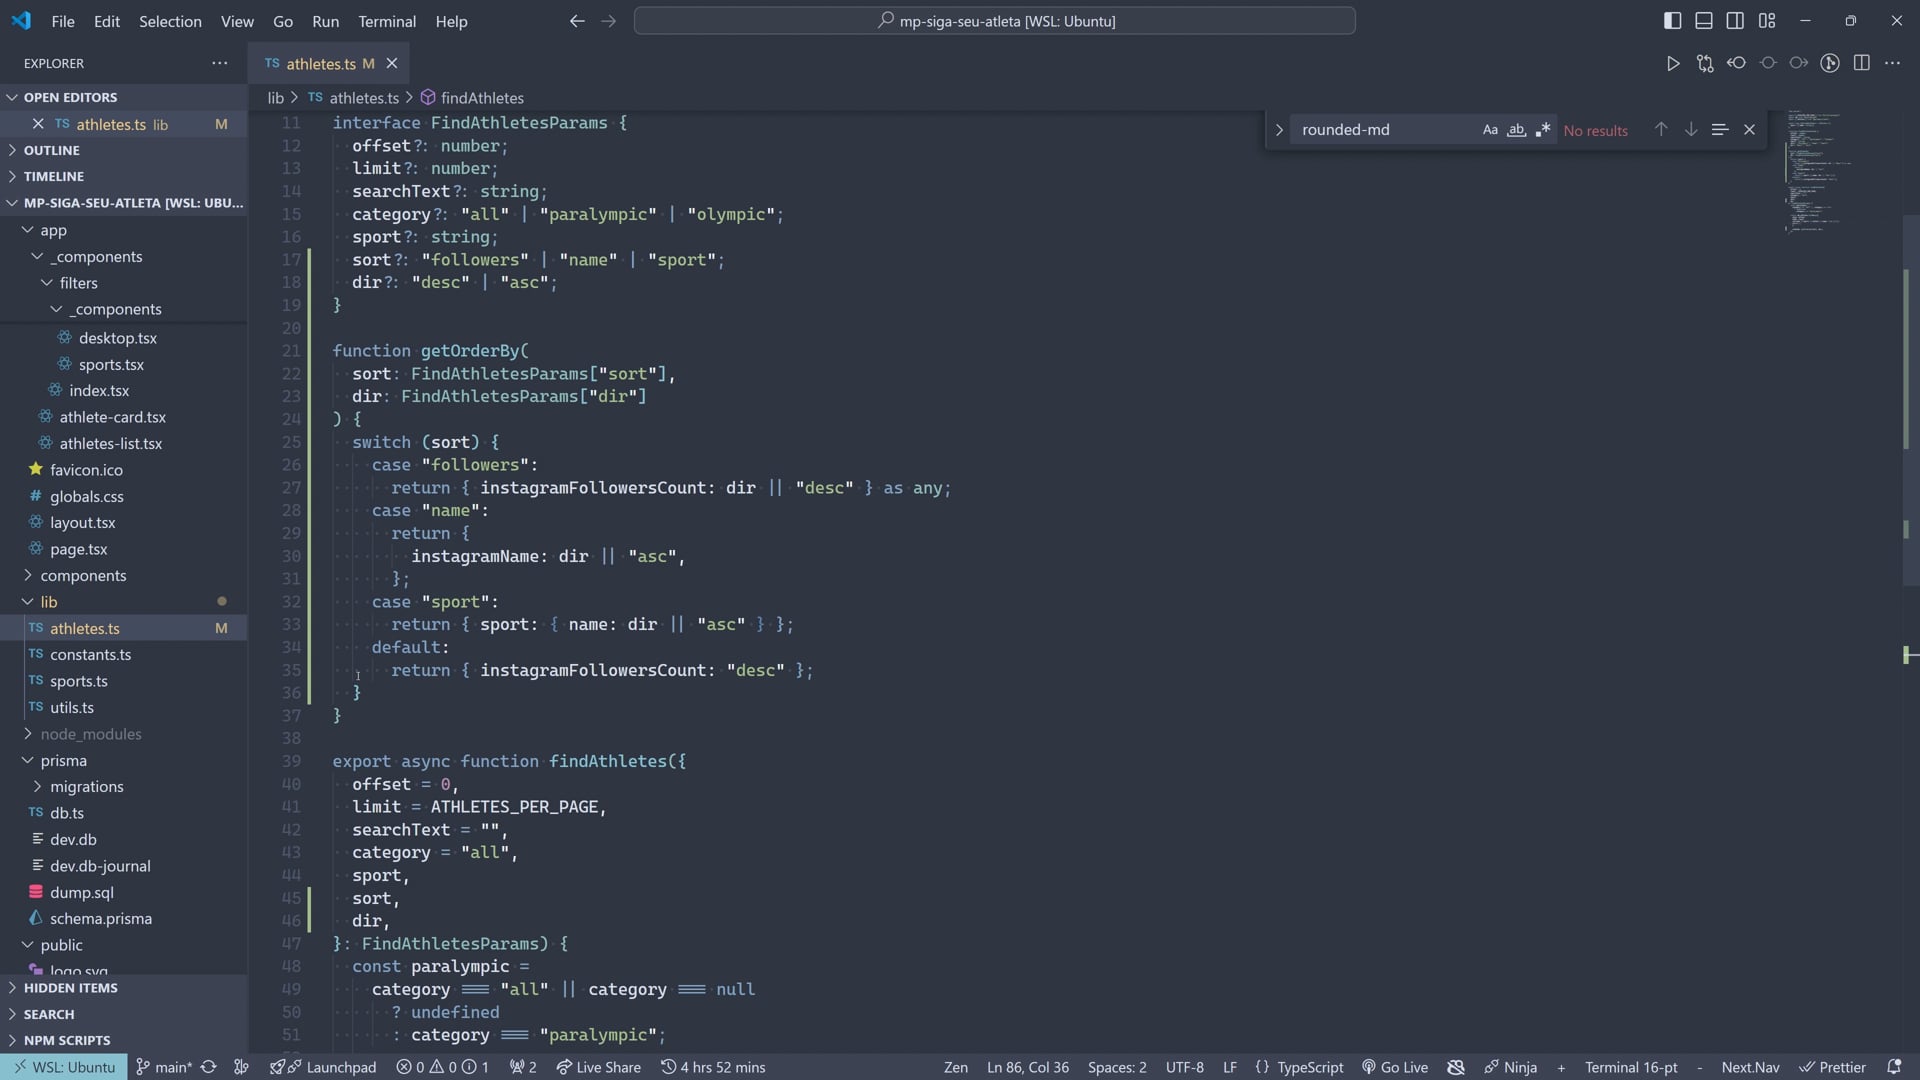
Task: Click the Go Live status bar item
Action: (1394, 1067)
